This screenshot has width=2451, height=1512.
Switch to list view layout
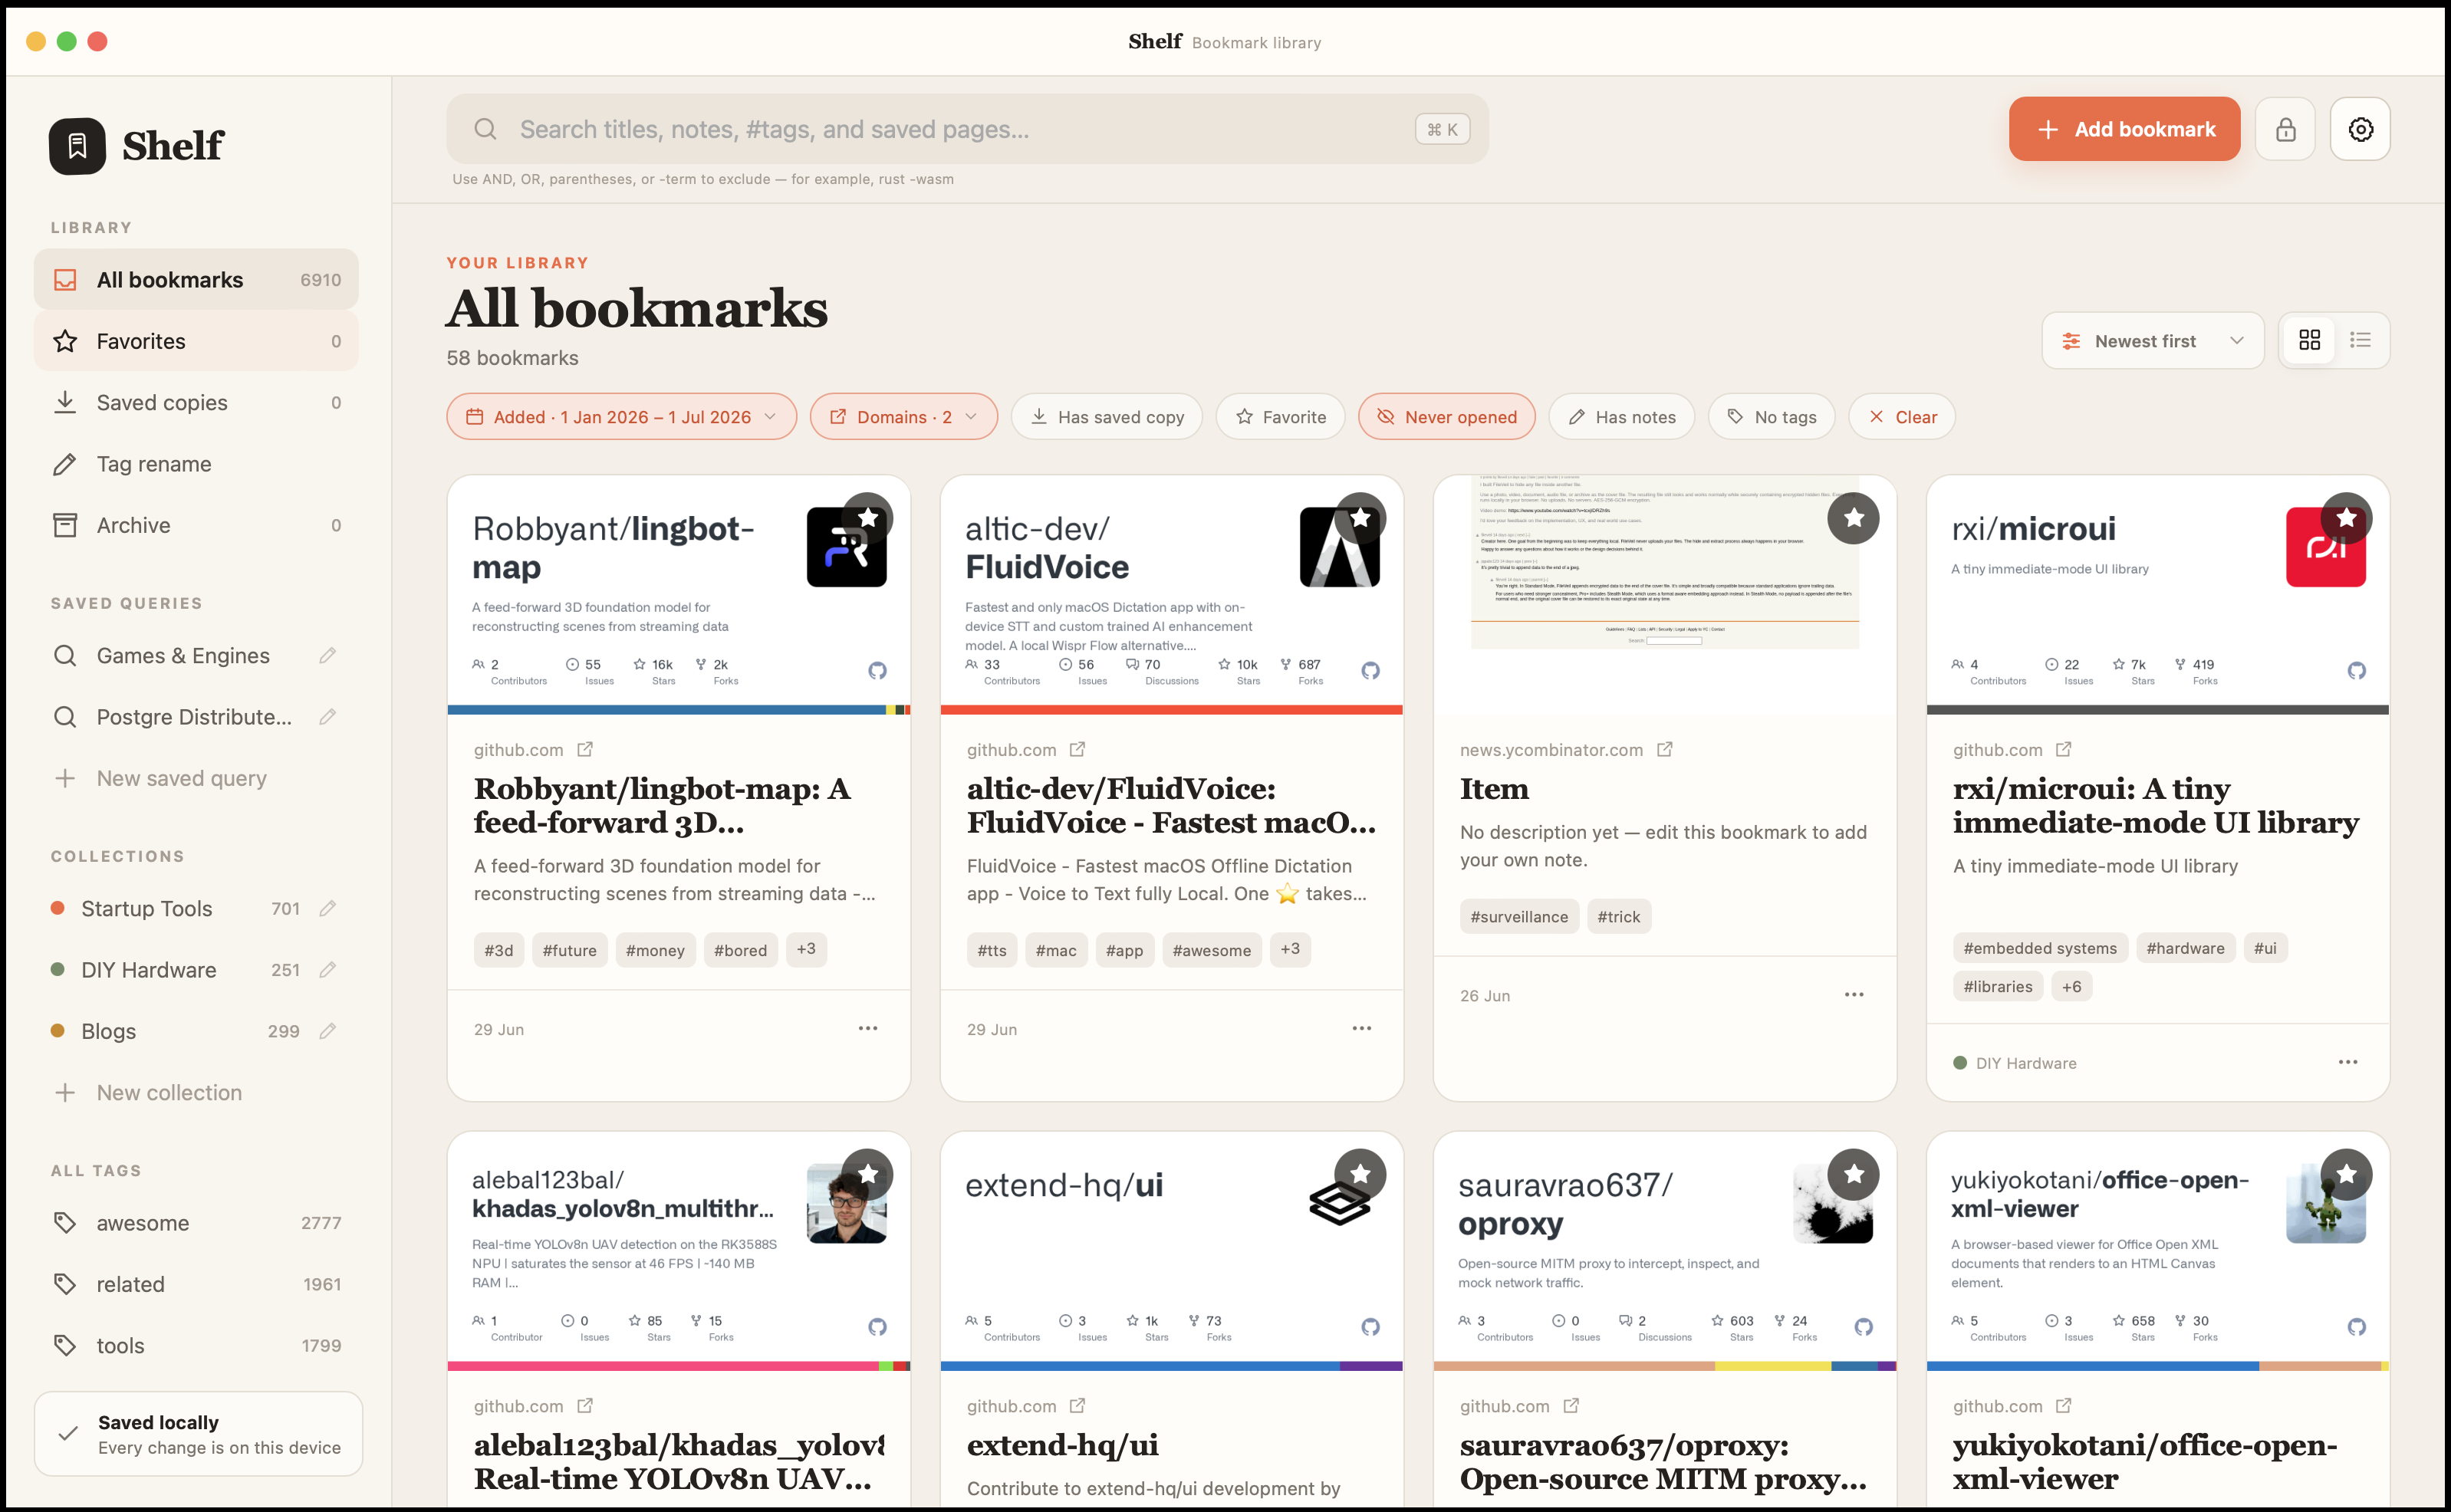(2360, 340)
